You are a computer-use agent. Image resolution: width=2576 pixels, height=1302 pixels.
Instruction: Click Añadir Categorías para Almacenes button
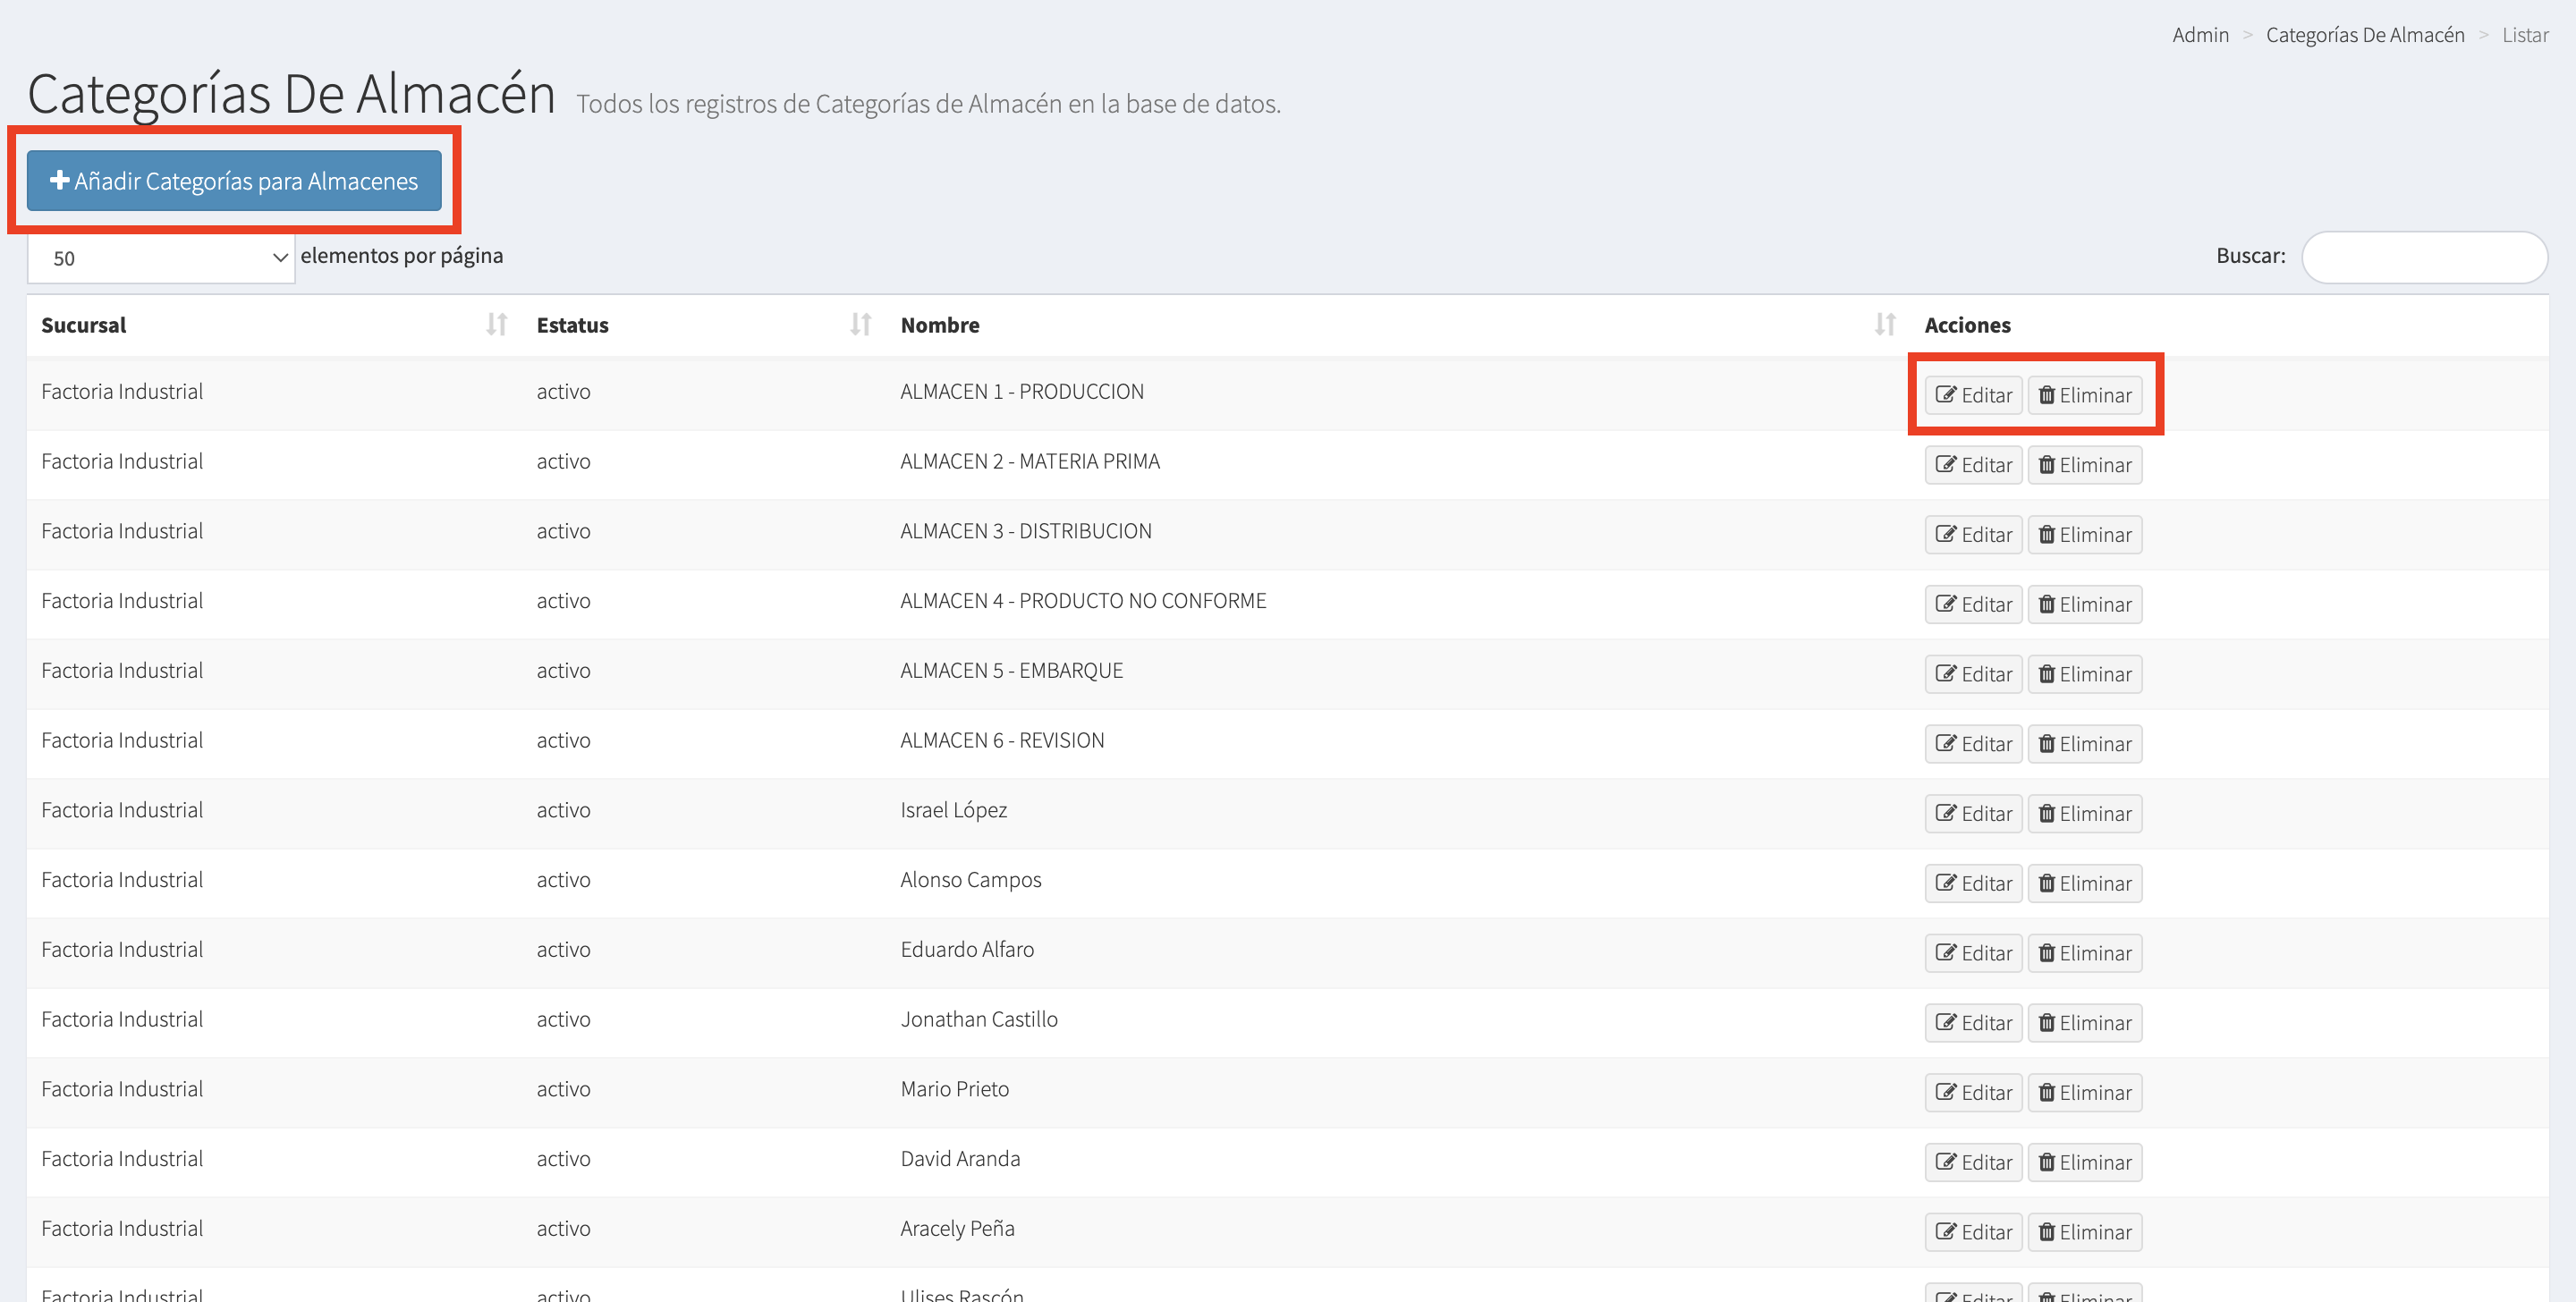234,181
